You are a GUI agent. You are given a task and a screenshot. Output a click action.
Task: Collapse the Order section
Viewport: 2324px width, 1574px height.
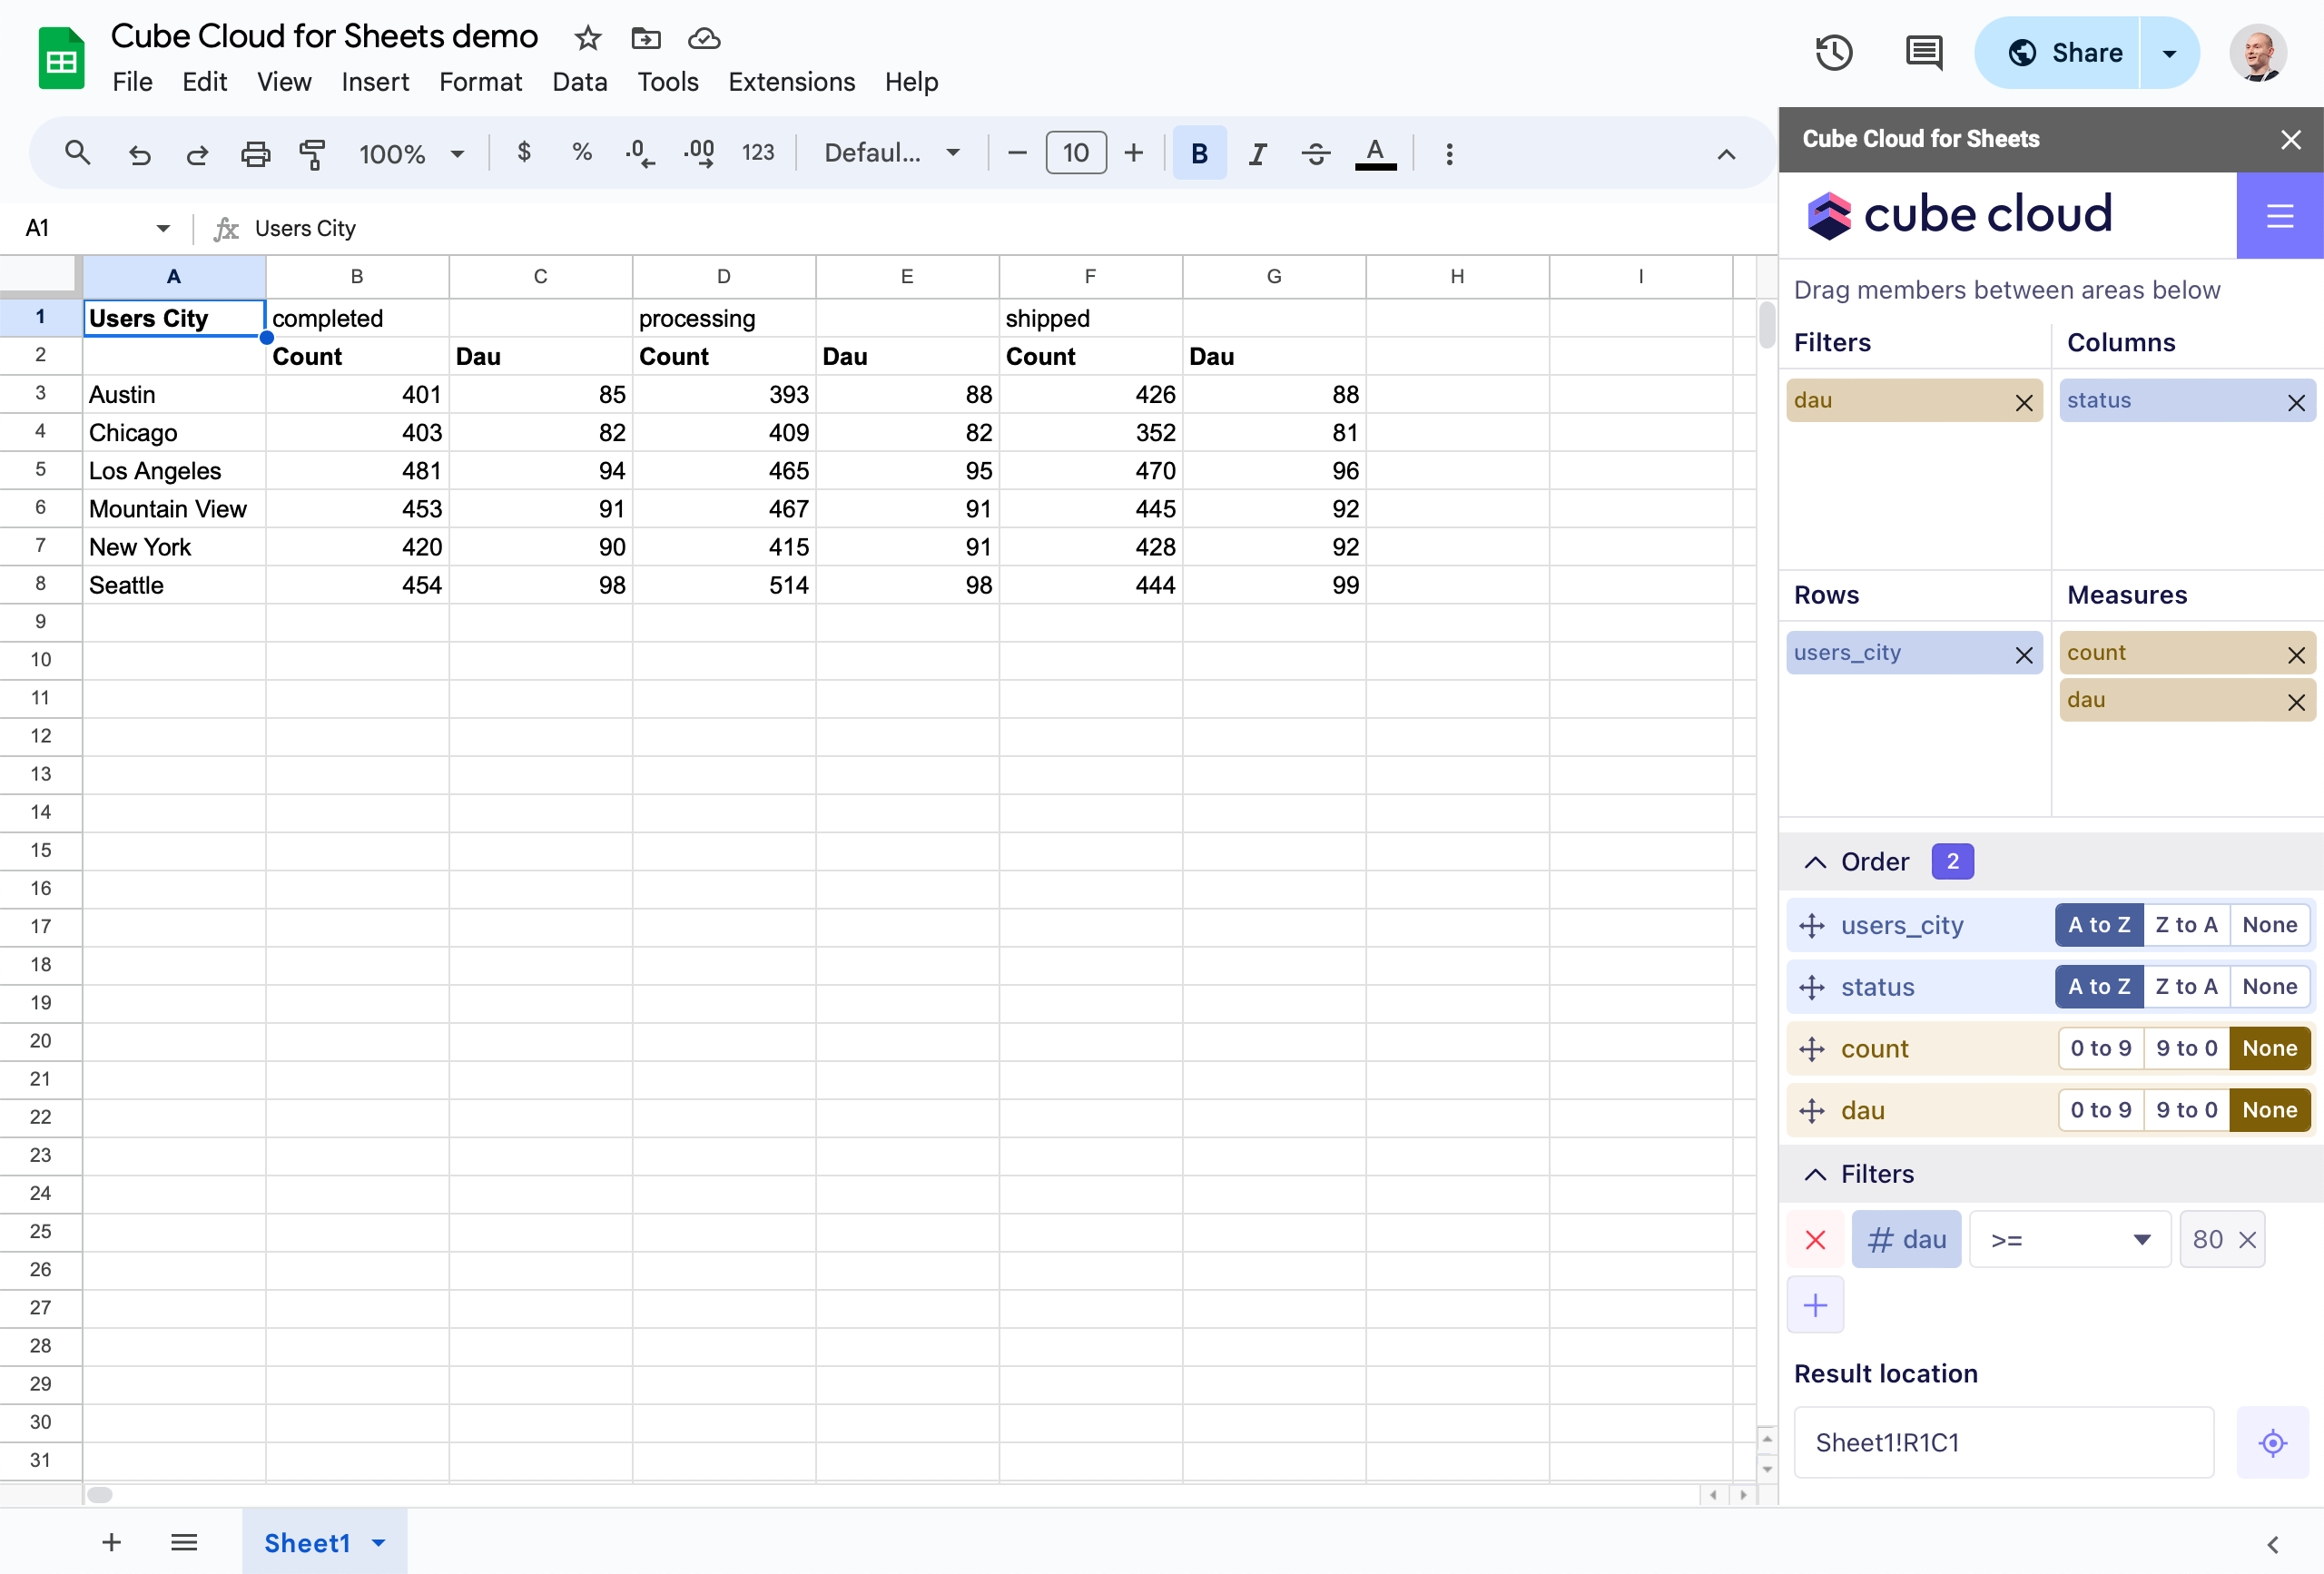[1815, 862]
